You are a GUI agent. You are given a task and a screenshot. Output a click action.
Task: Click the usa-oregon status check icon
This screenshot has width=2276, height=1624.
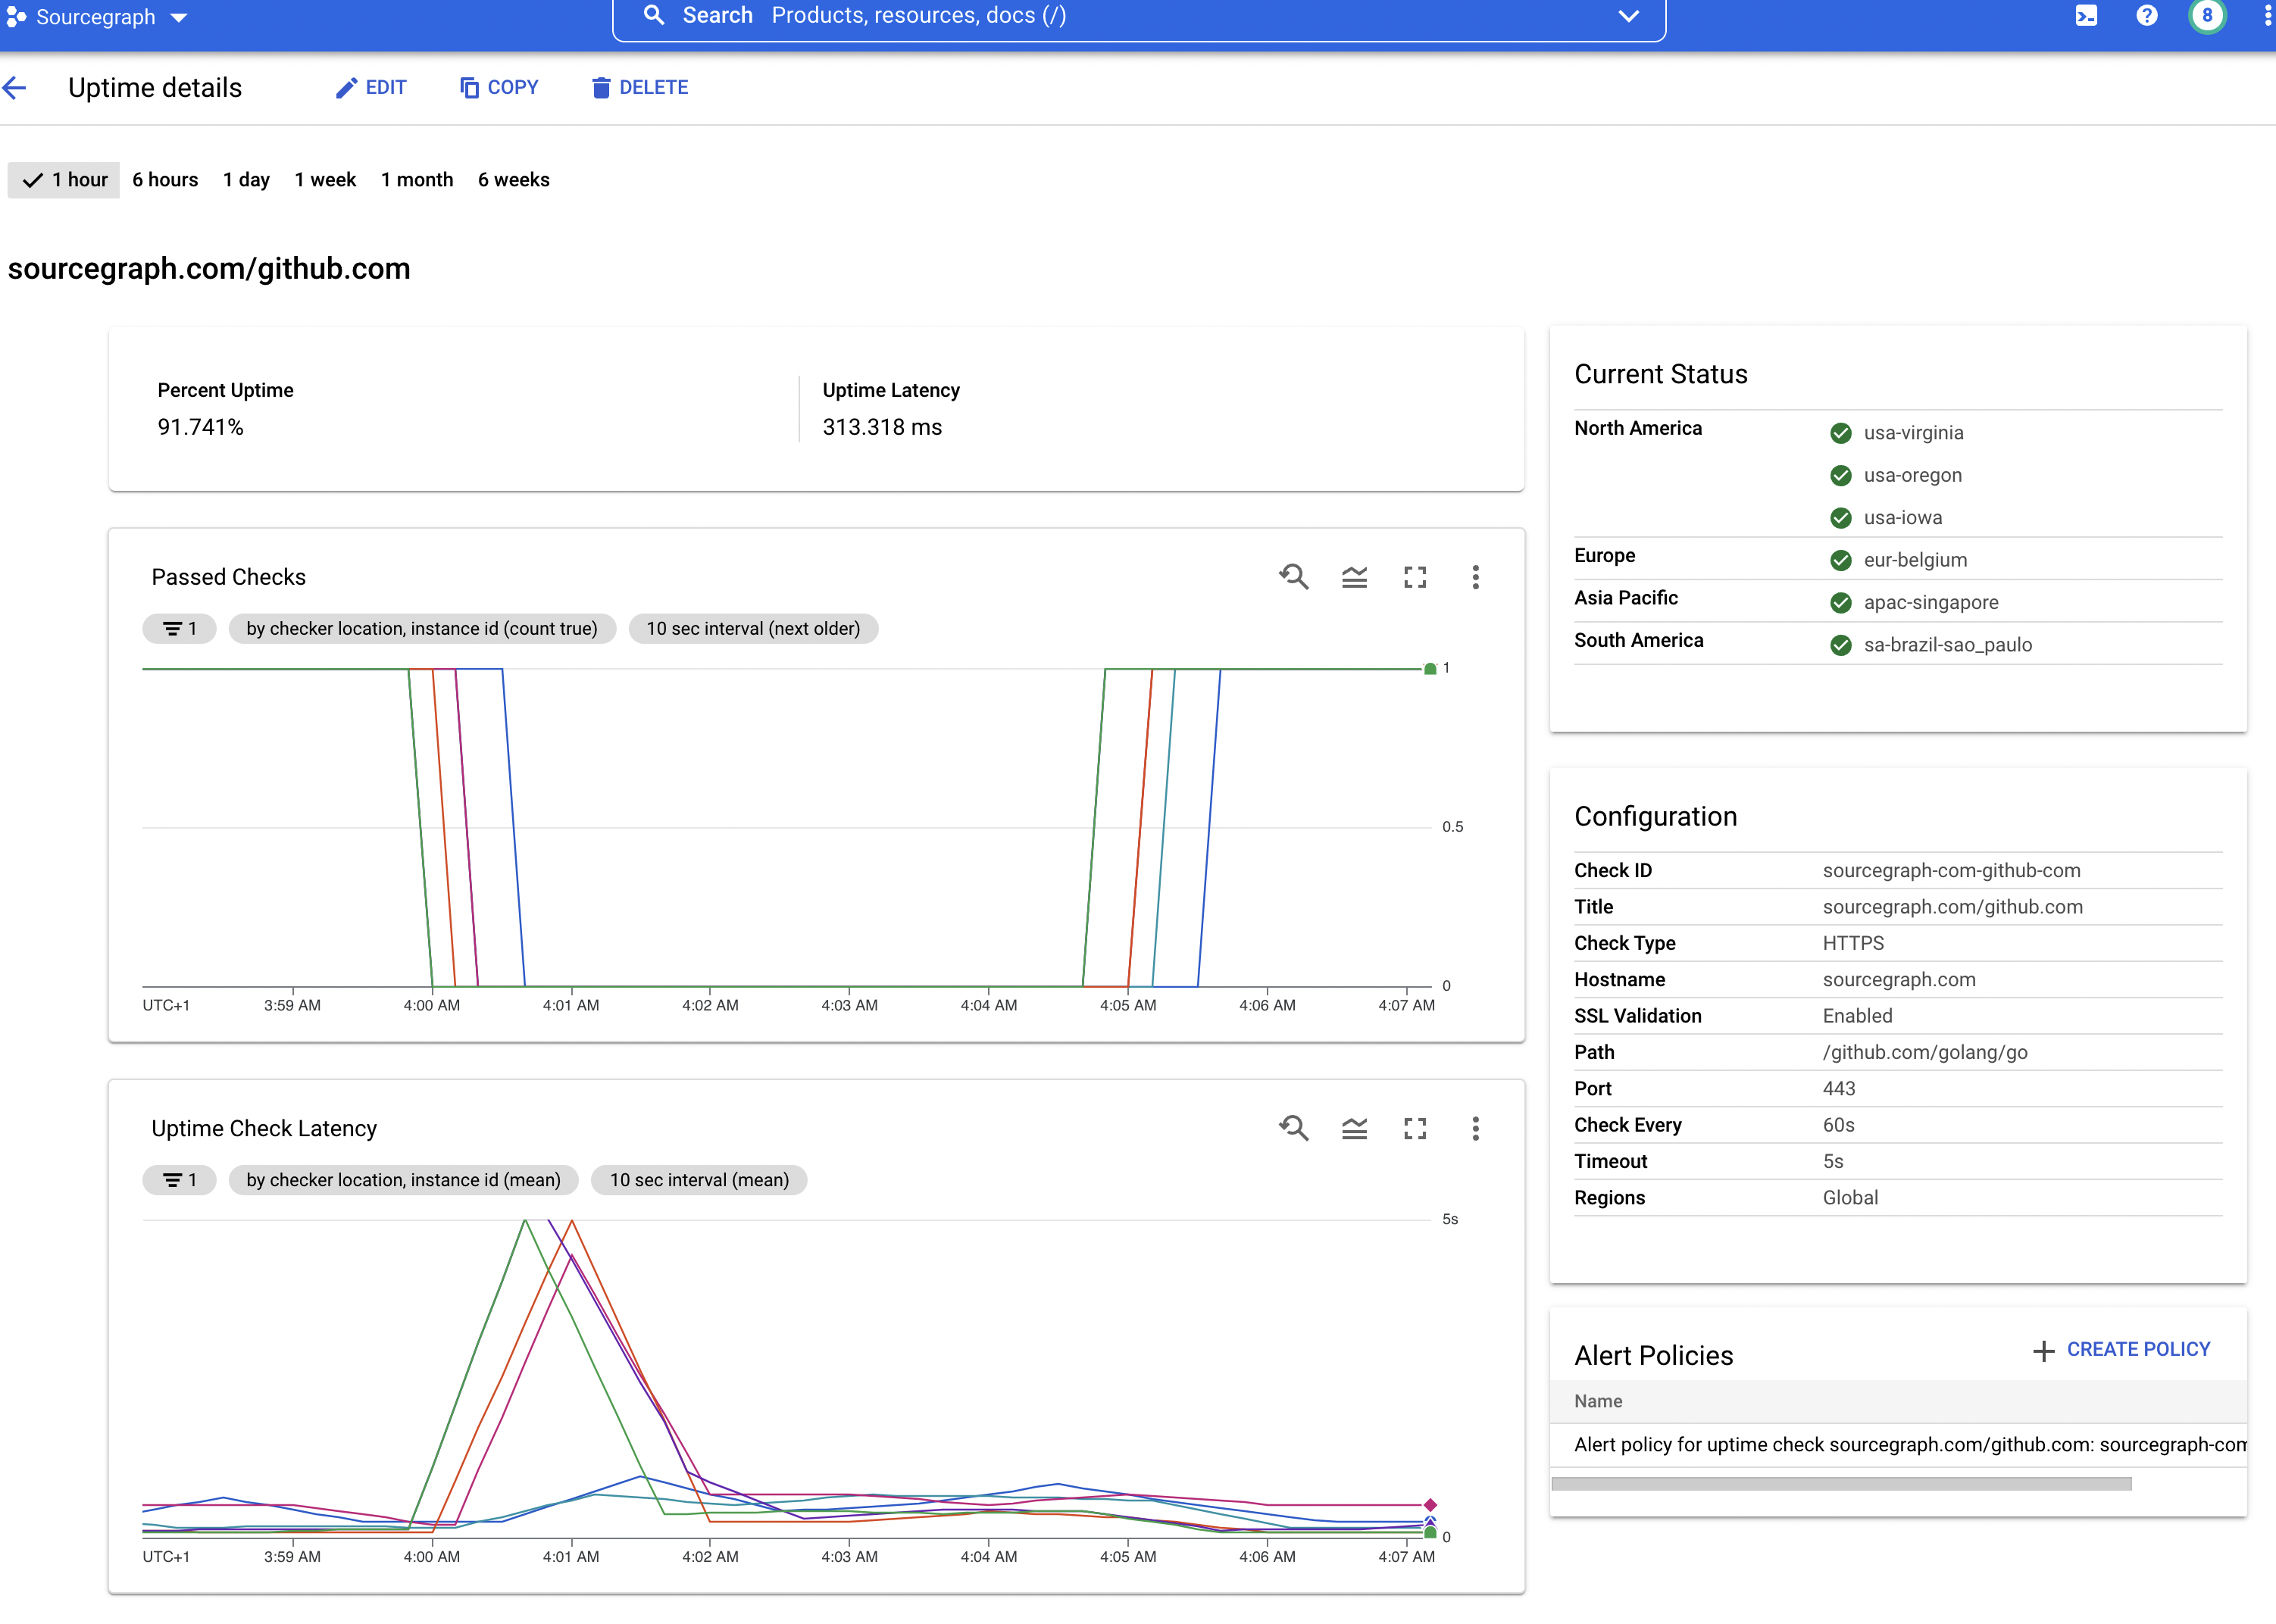[x=1840, y=475]
